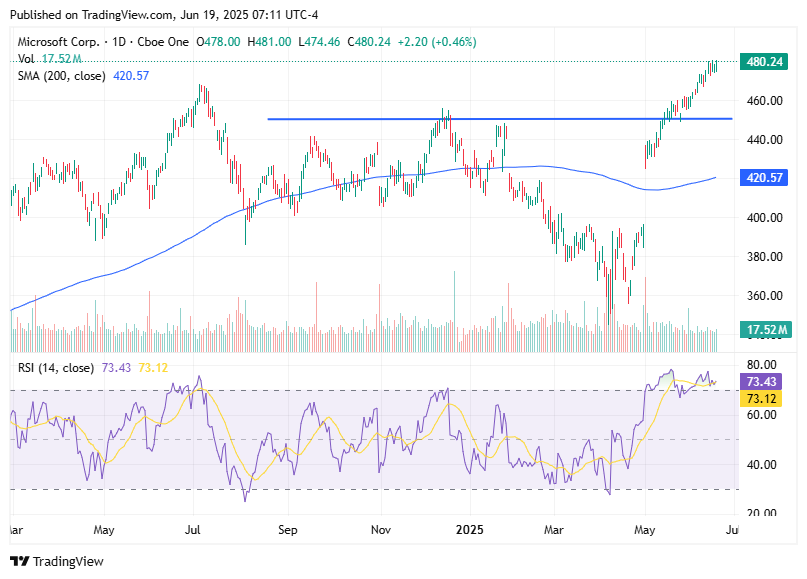
Task: Click the 2025 year label on time axis
Action: (469, 530)
